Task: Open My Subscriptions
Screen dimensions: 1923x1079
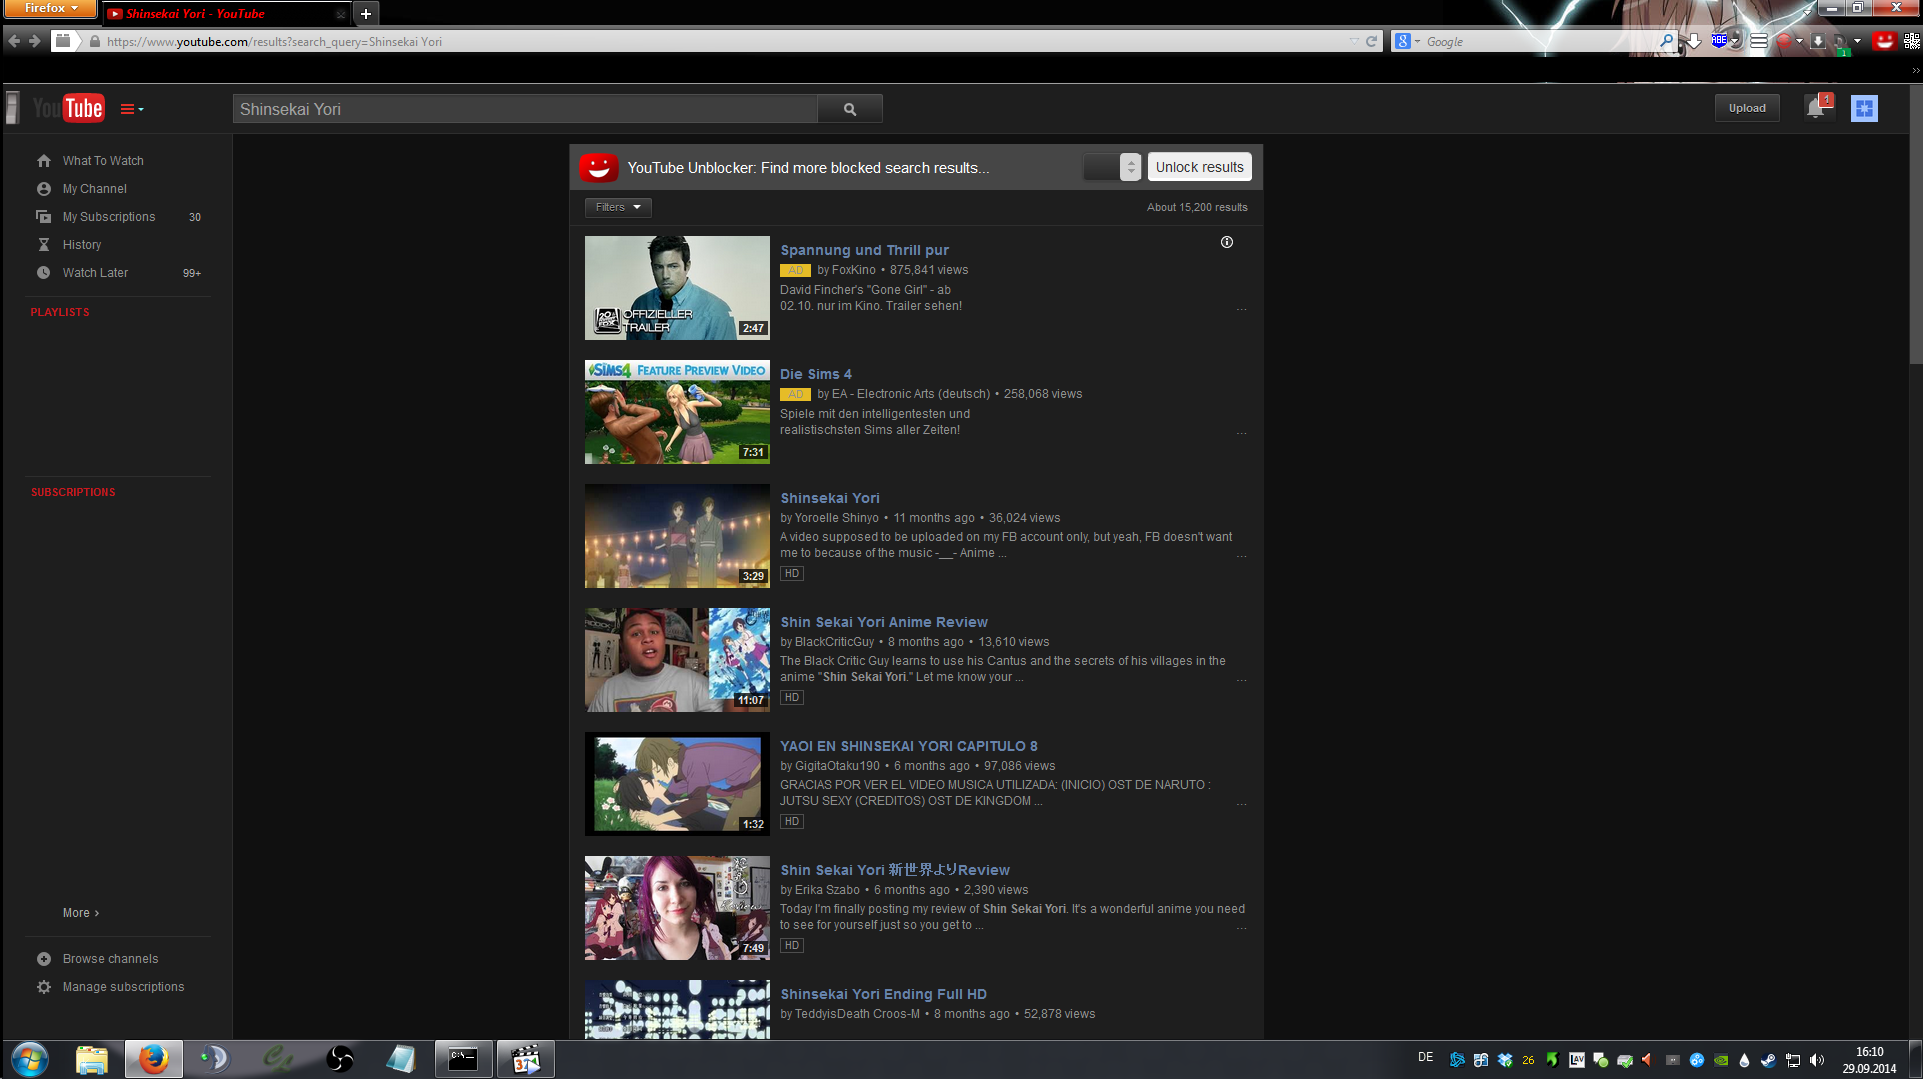Action: 109,217
